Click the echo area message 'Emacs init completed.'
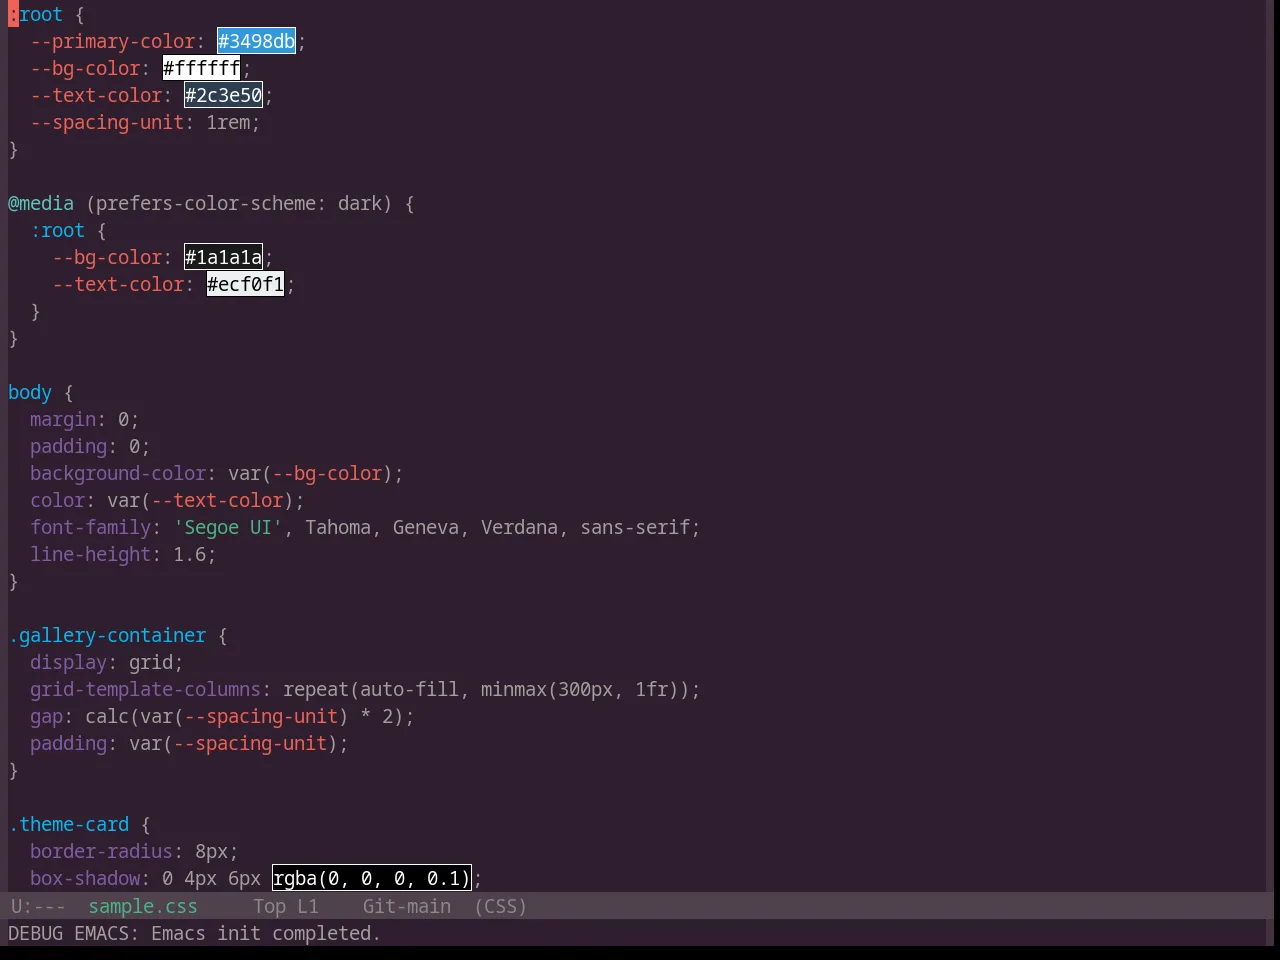The width and height of the screenshot is (1280, 960). [x=266, y=933]
